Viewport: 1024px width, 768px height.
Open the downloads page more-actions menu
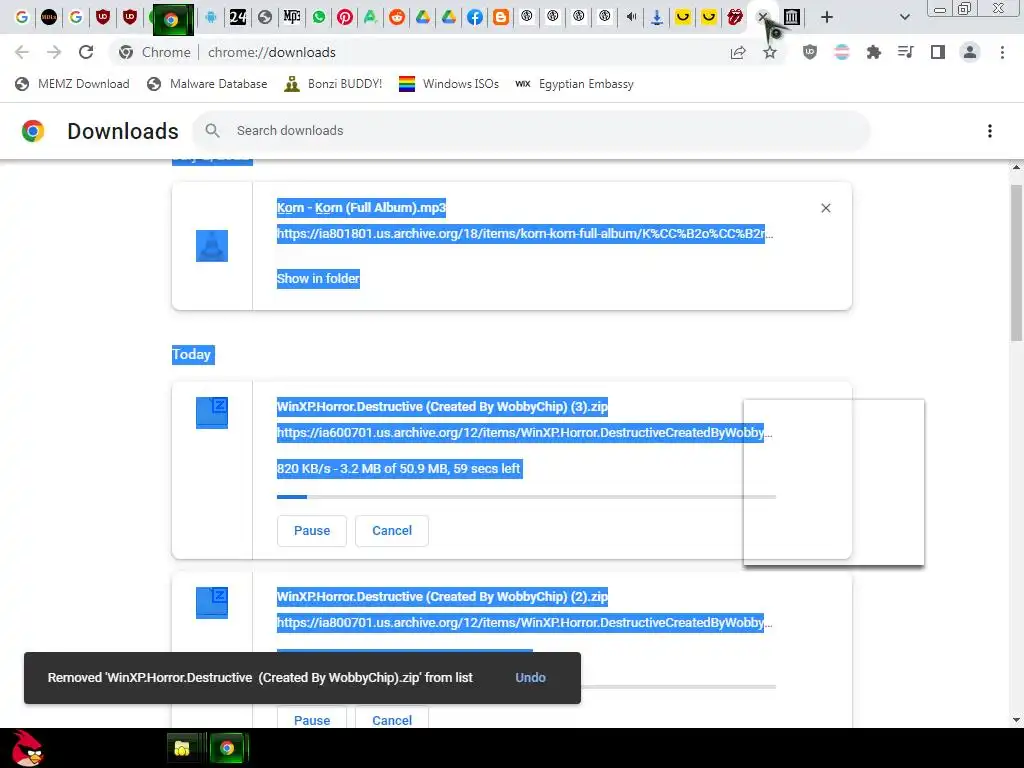click(x=989, y=131)
